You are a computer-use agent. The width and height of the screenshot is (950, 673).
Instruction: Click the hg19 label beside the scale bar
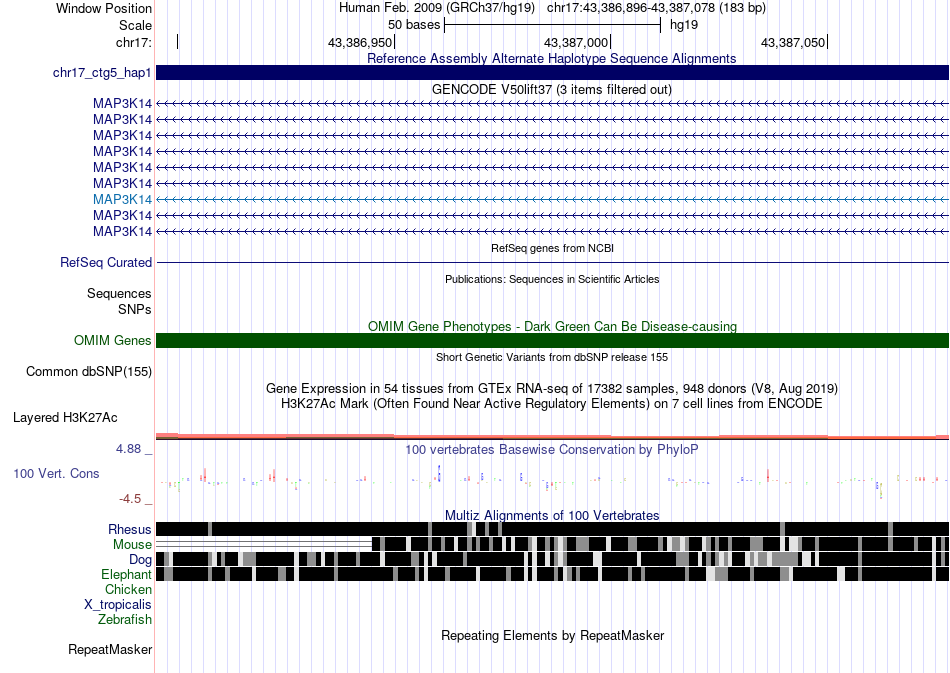click(683, 25)
